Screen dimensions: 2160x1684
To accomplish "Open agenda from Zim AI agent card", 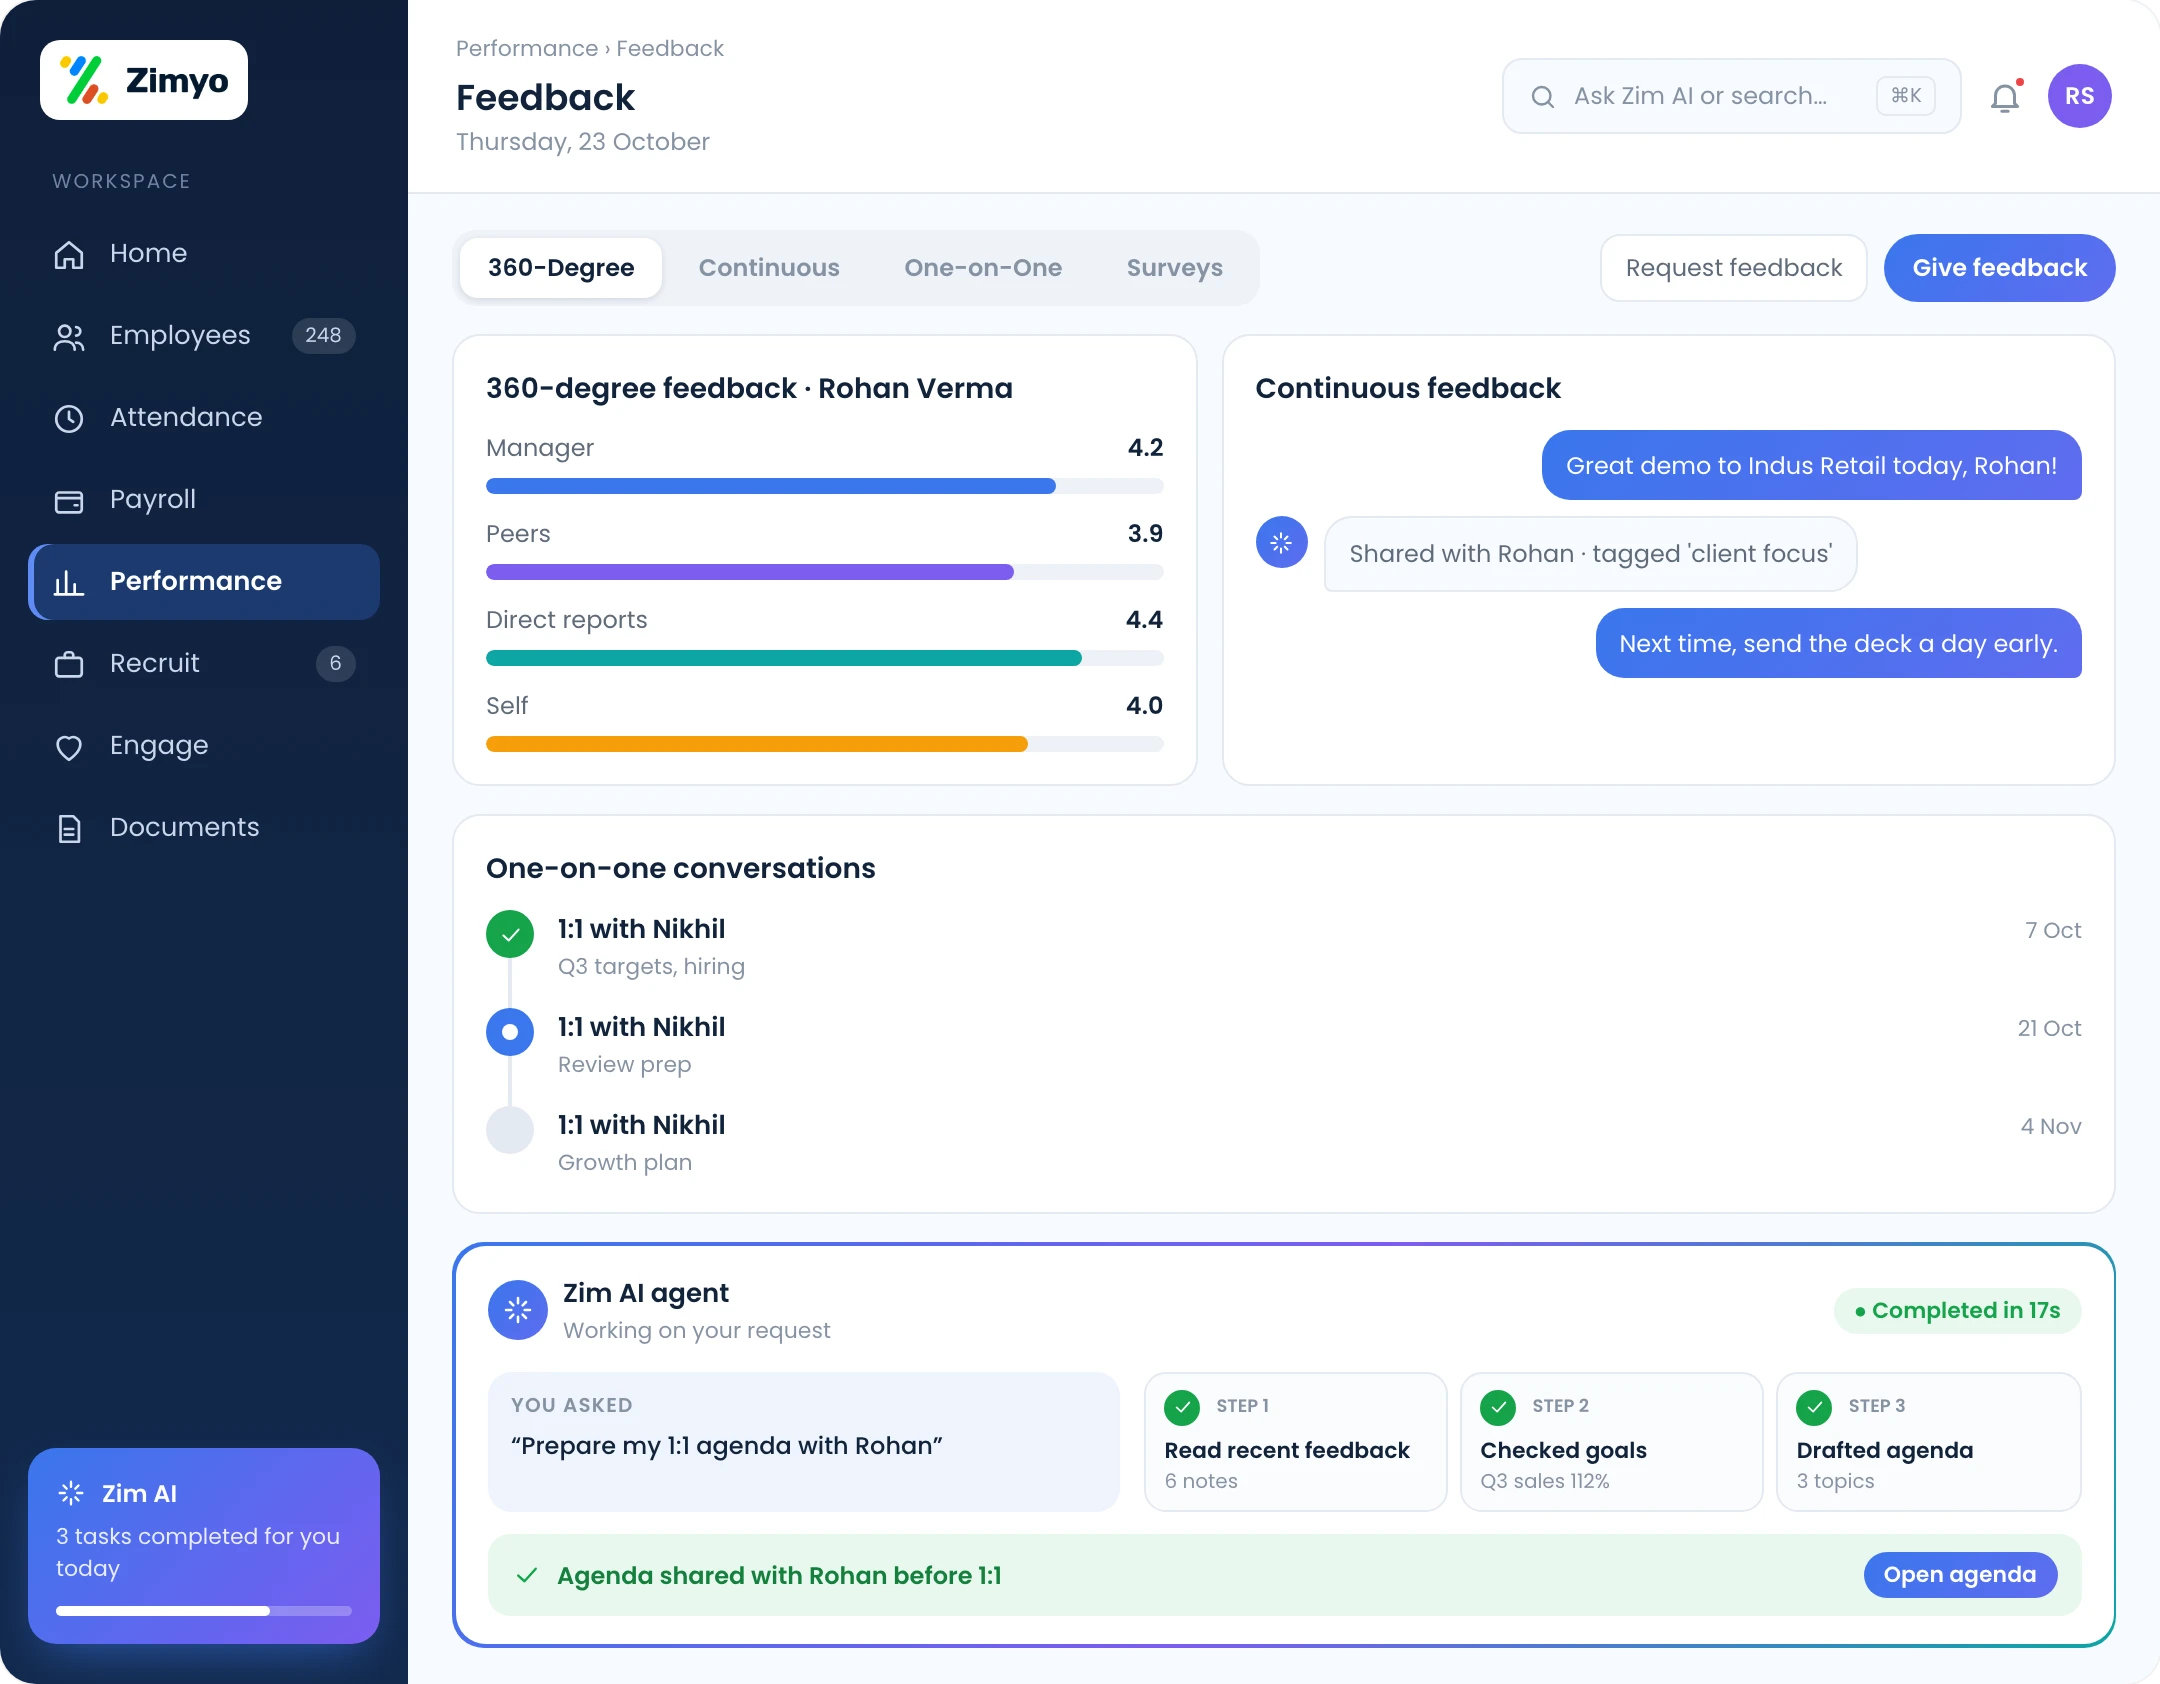I will (x=1960, y=1575).
